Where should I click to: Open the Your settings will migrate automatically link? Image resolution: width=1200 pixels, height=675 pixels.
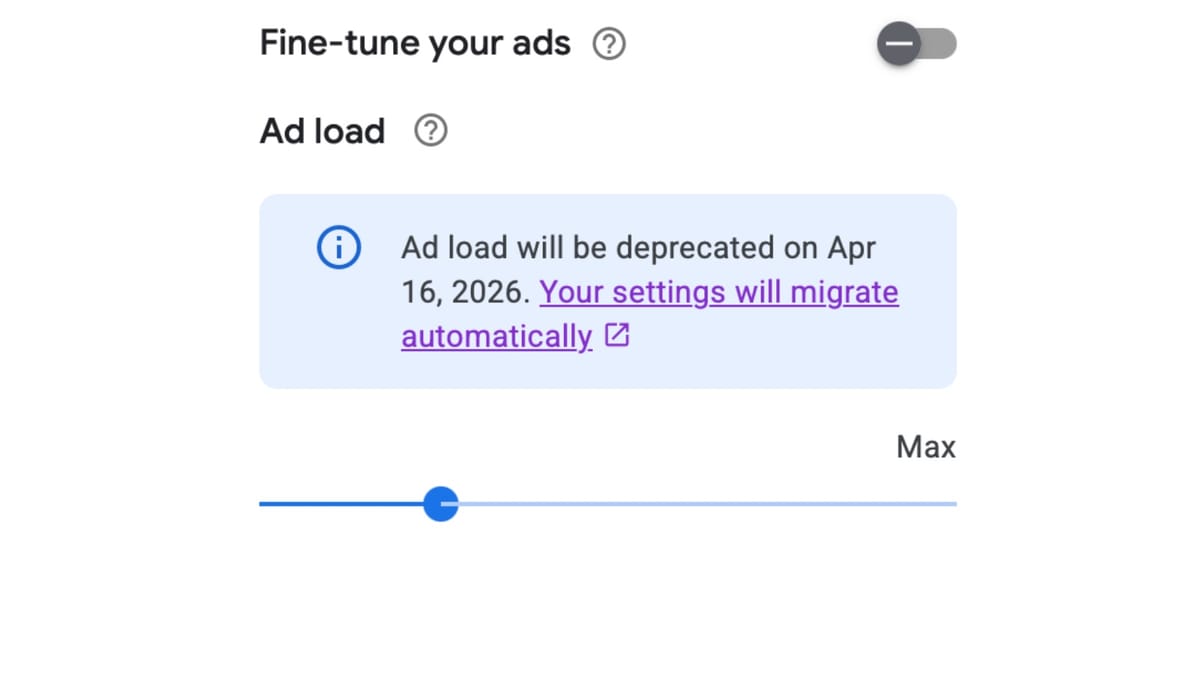(718, 291)
